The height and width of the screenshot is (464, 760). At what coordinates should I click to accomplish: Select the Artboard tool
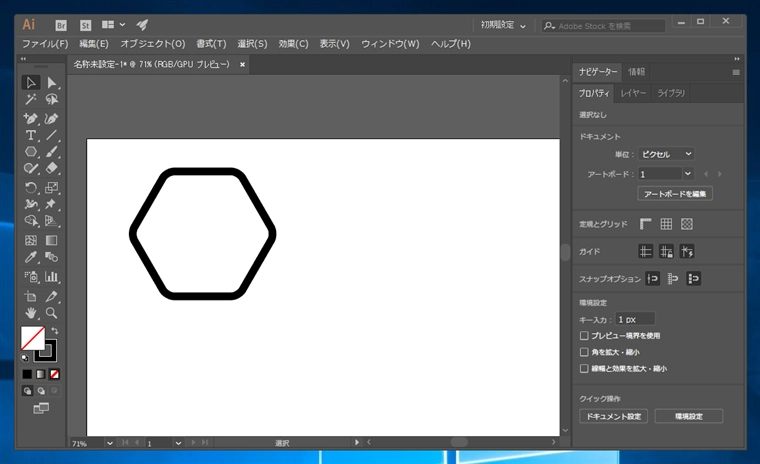(x=31, y=296)
